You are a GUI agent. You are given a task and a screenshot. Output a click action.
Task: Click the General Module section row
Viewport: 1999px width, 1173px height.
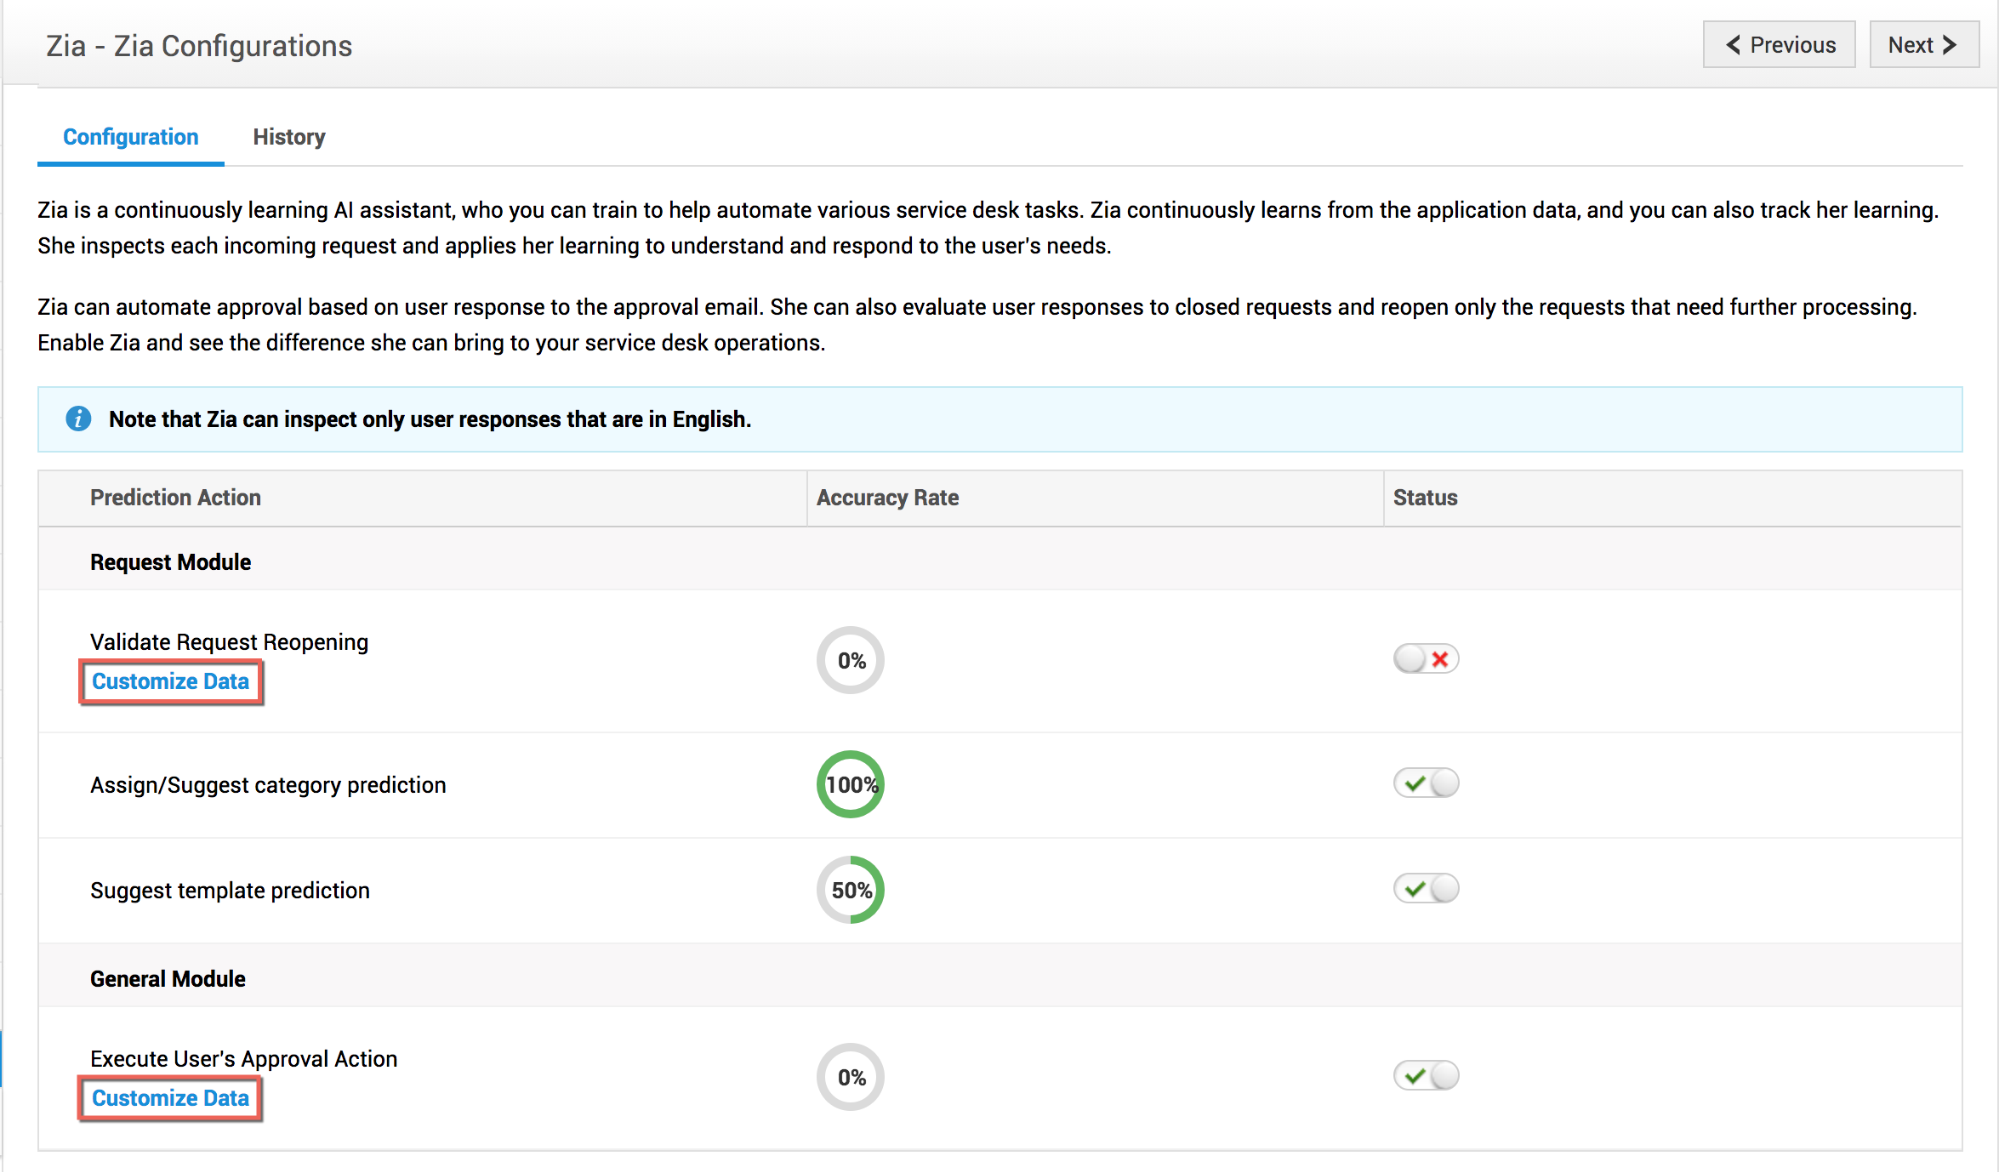(168, 979)
